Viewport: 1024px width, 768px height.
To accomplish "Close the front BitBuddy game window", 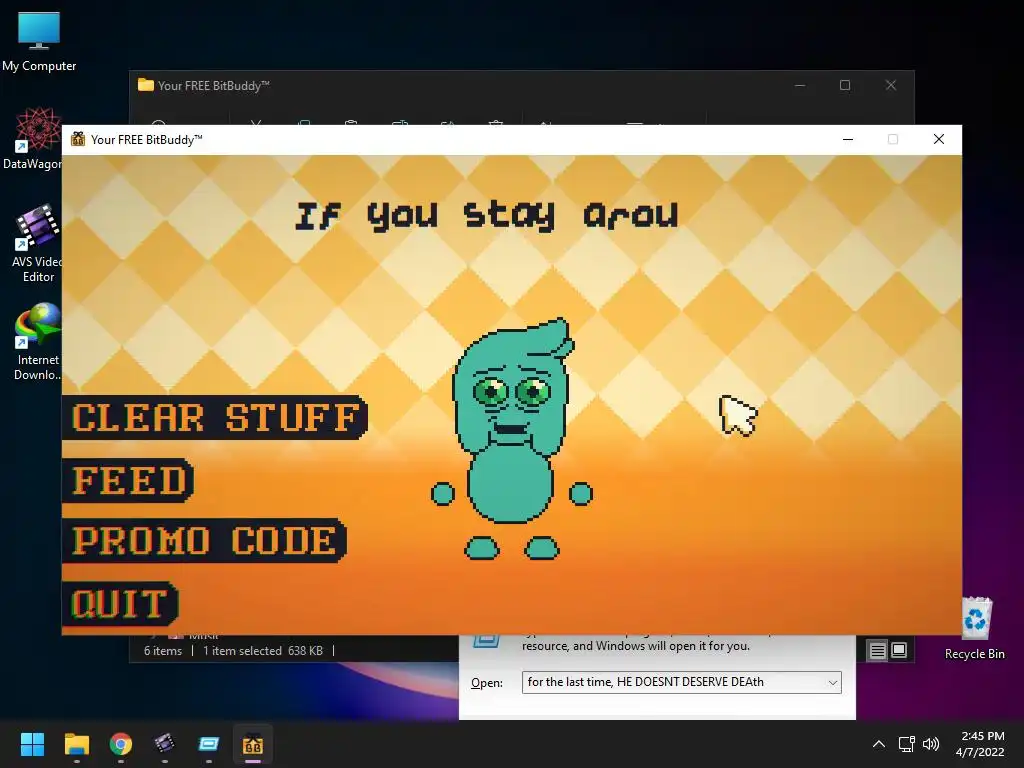I will pyautogui.click(x=938, y=139).
